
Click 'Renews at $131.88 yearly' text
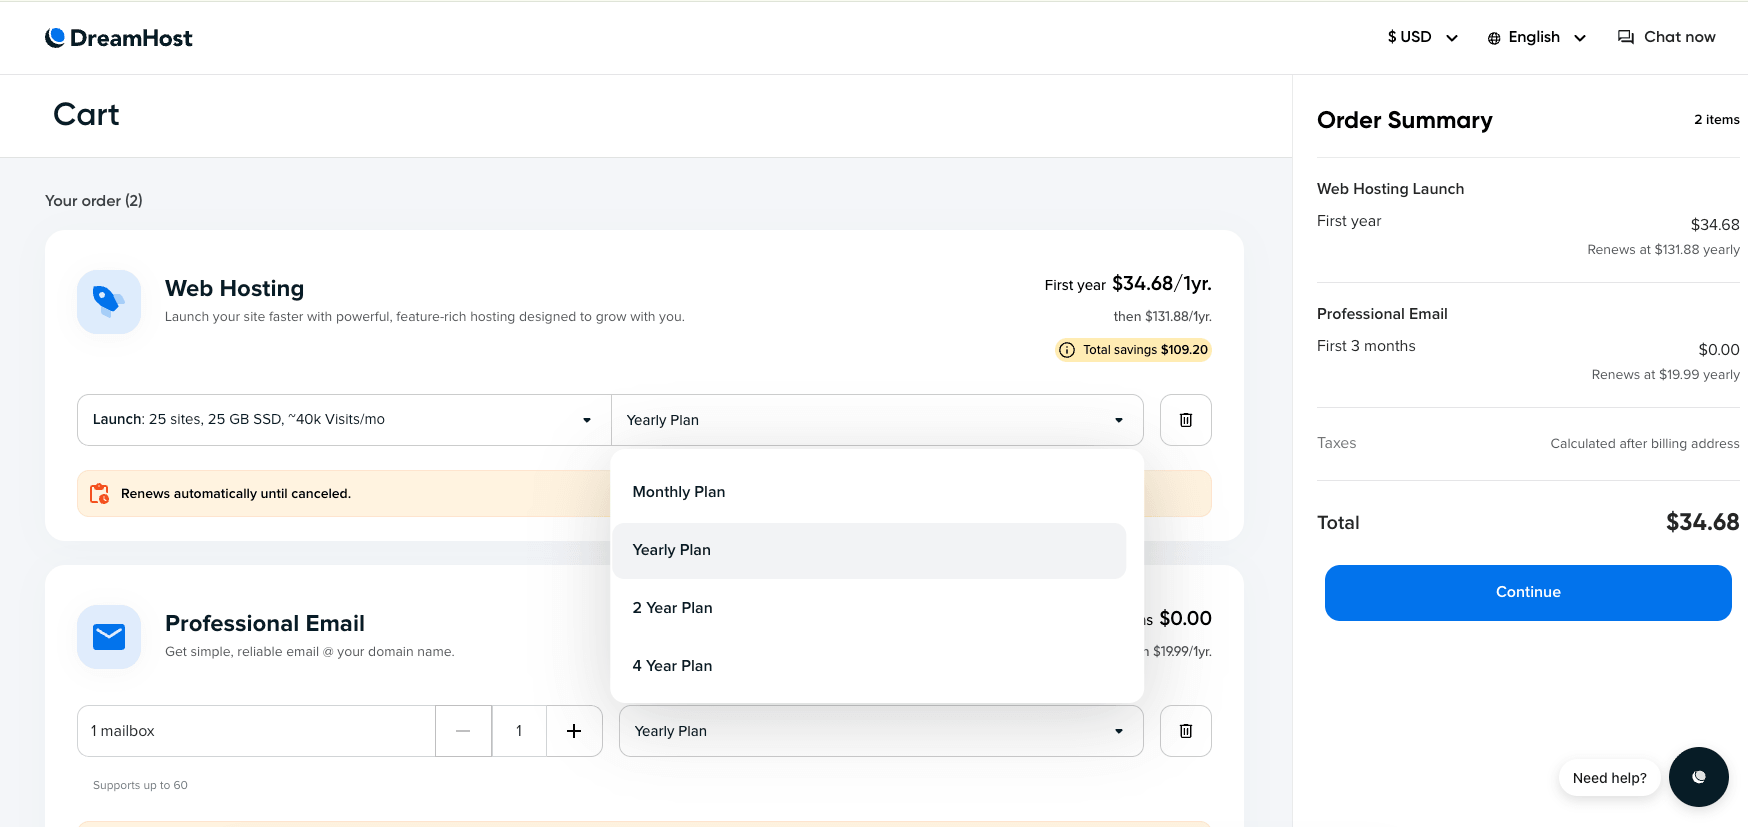(1663, 250)
